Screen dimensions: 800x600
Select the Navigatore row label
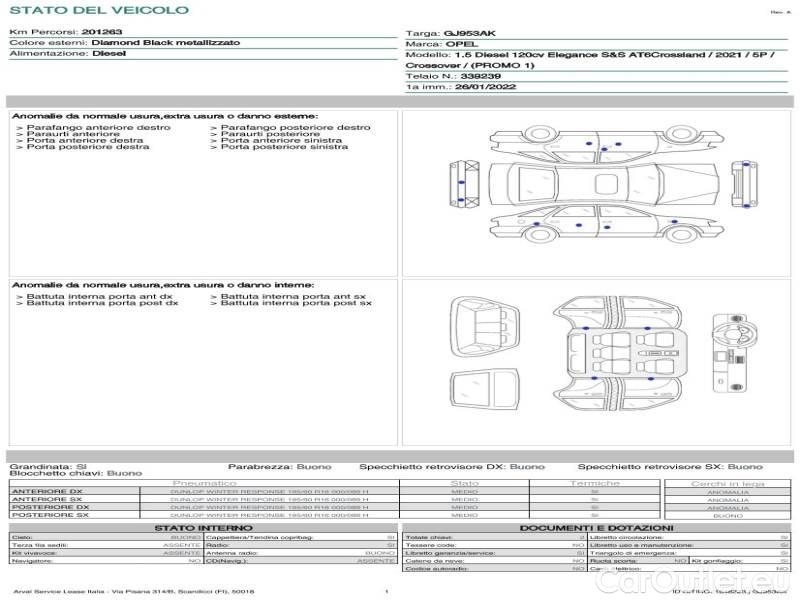click(x=30, y=561)
